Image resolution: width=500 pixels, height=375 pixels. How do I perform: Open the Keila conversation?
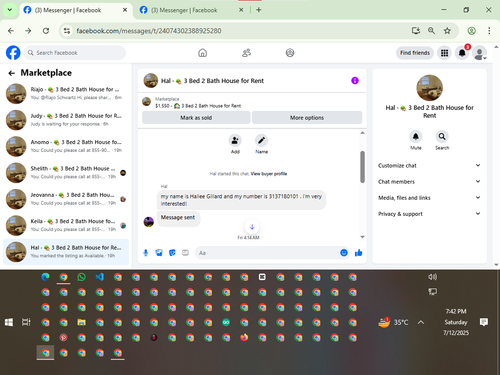tap(66, 225)
